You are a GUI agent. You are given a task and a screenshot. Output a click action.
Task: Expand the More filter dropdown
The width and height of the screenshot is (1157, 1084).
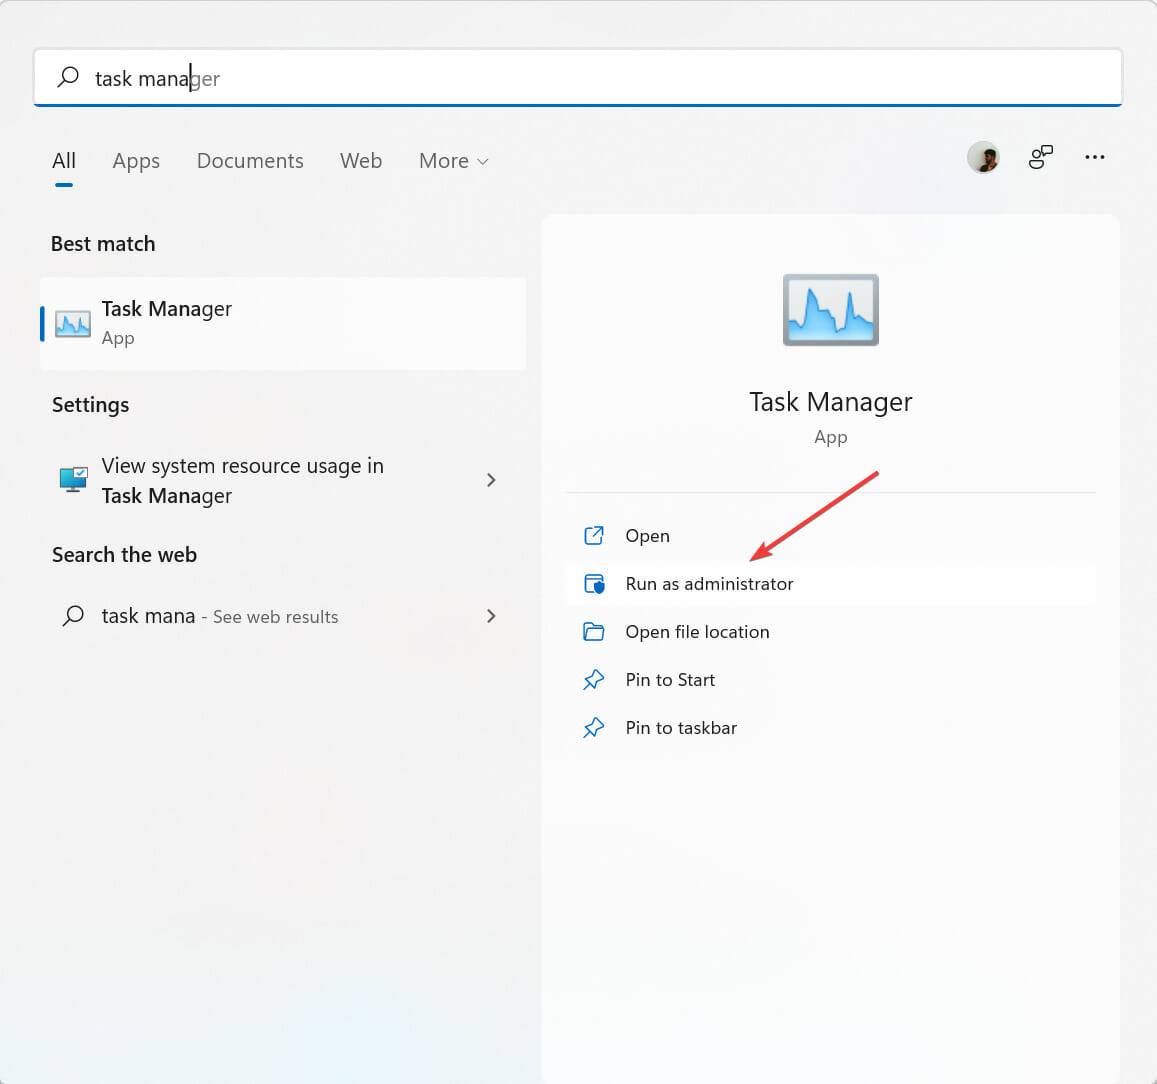453,161
